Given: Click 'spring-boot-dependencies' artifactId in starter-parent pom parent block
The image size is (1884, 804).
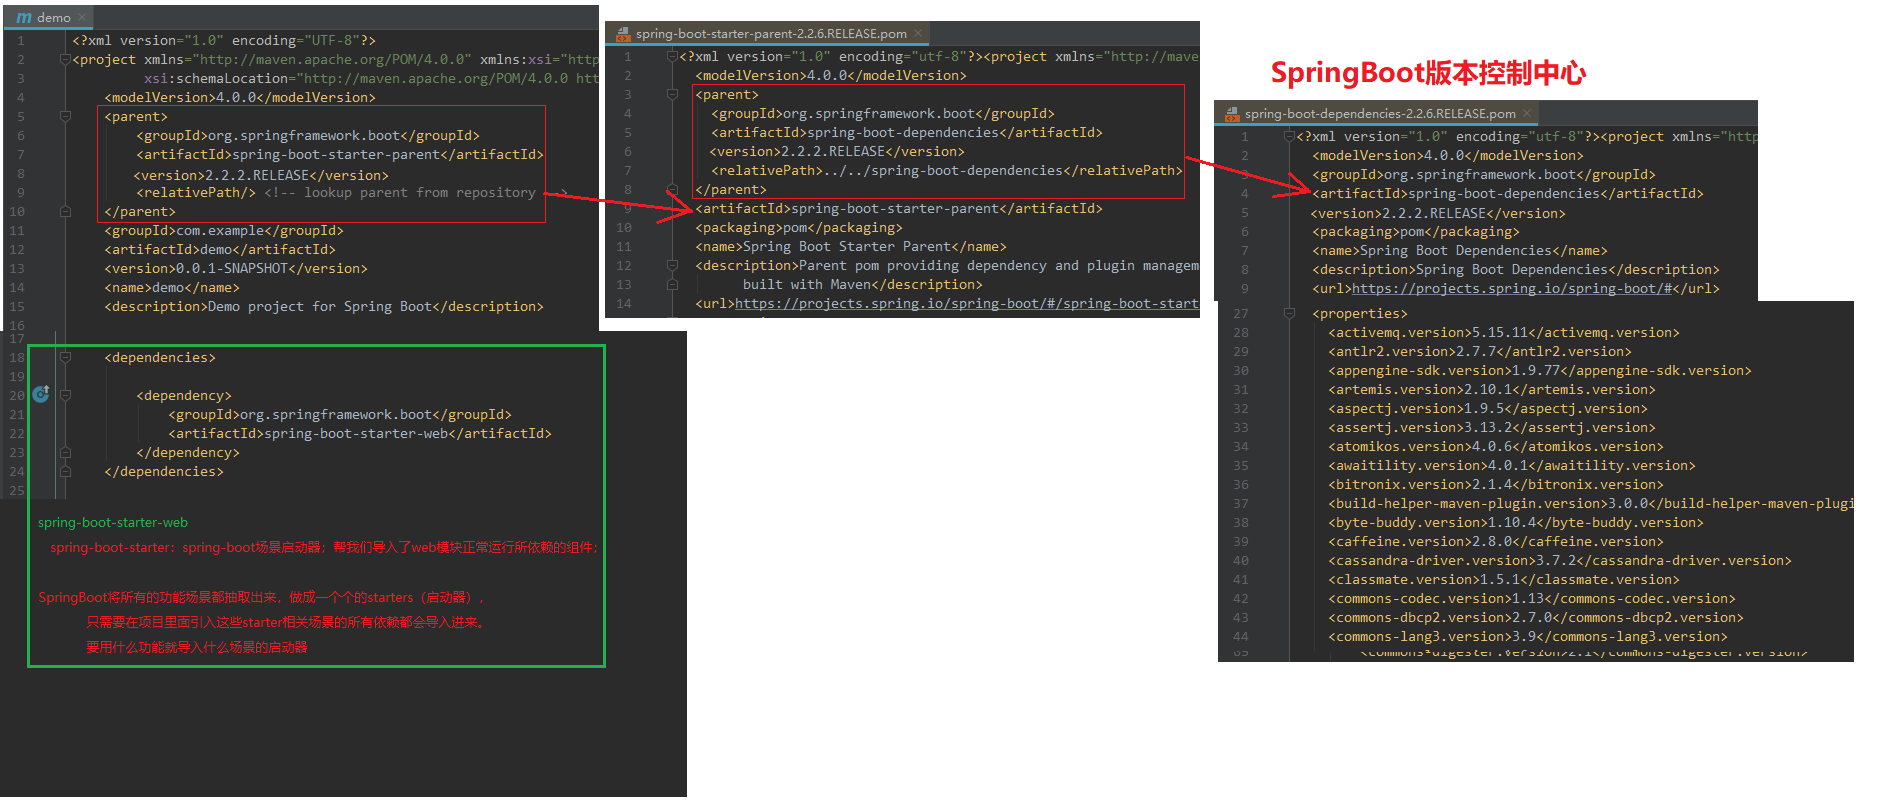Looking at the screenshot, I should click(903, 132).
